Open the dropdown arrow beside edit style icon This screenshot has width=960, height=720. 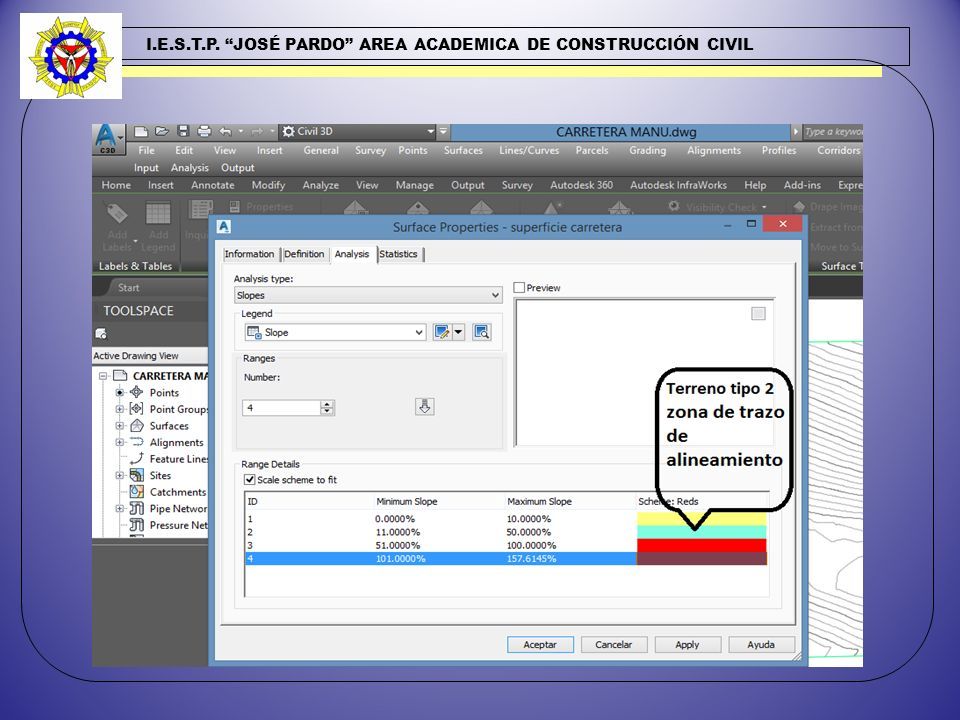click(458, 332)
